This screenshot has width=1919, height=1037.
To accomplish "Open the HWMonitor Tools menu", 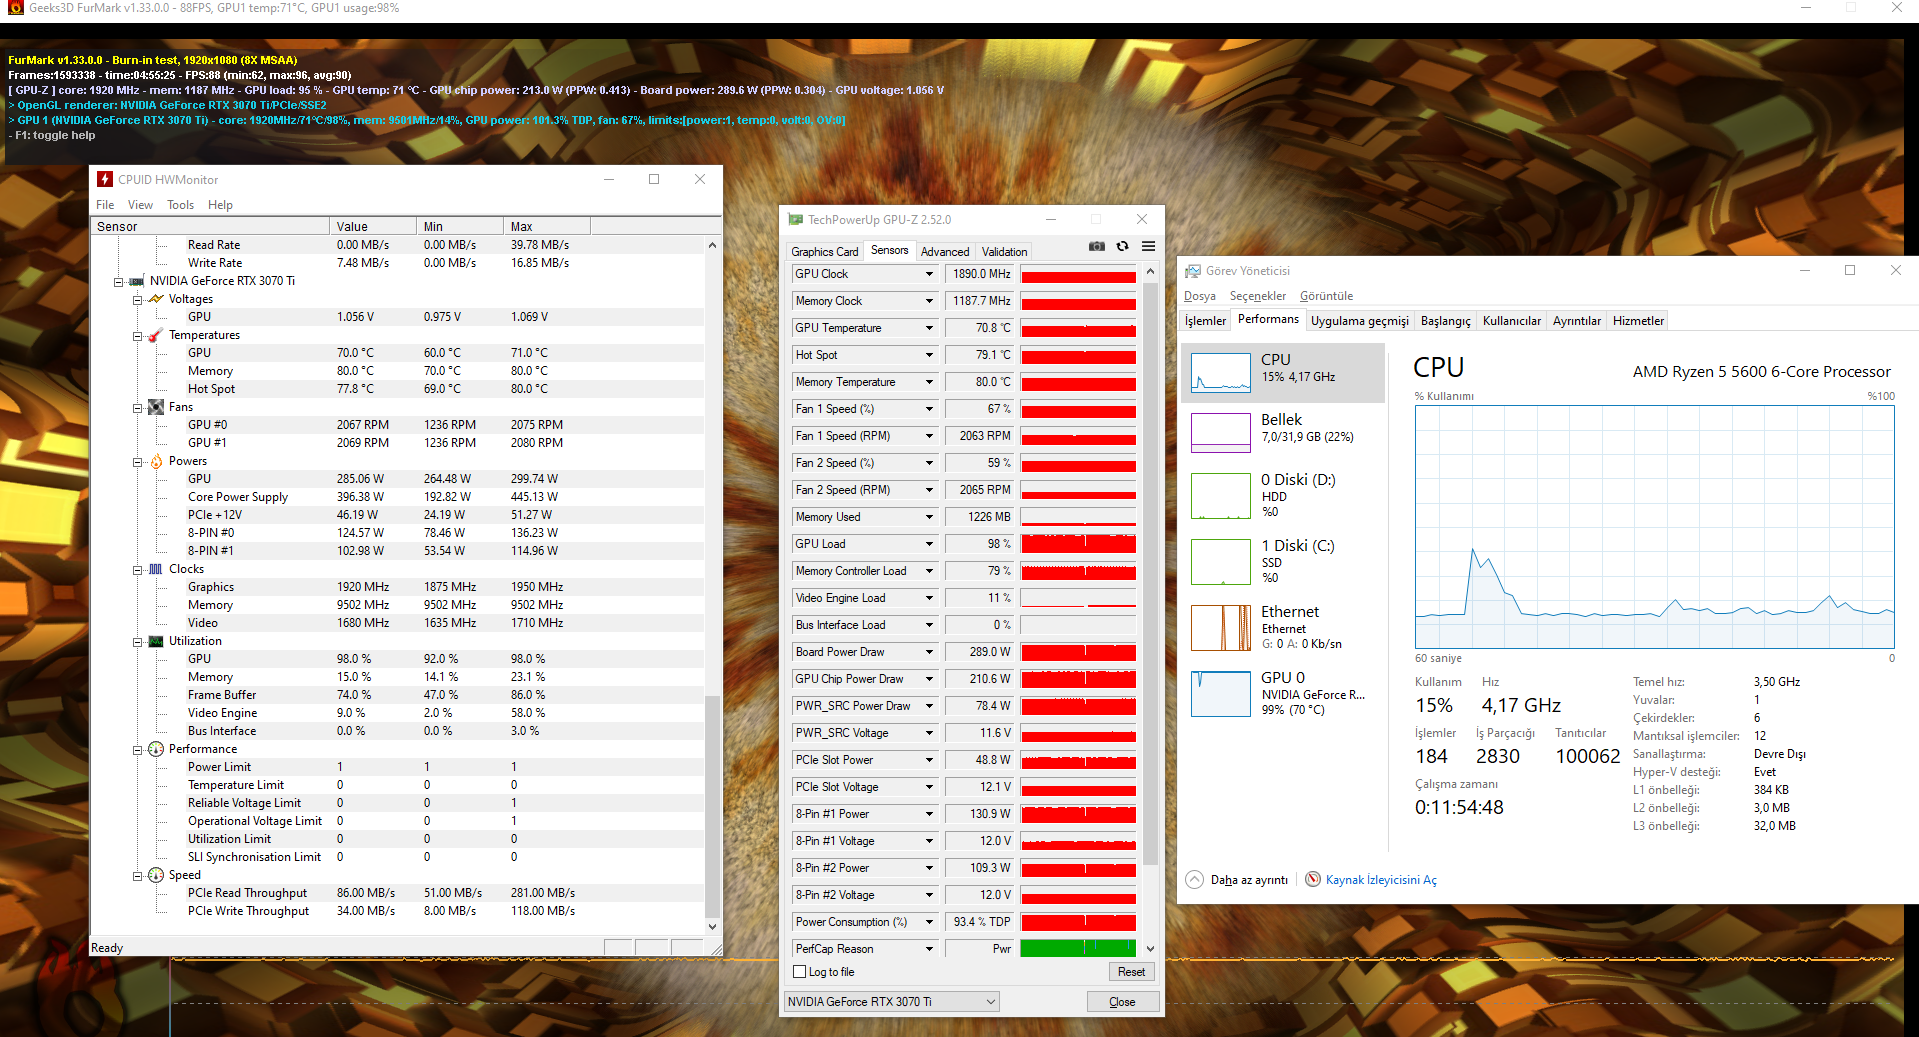I will 180,205.
